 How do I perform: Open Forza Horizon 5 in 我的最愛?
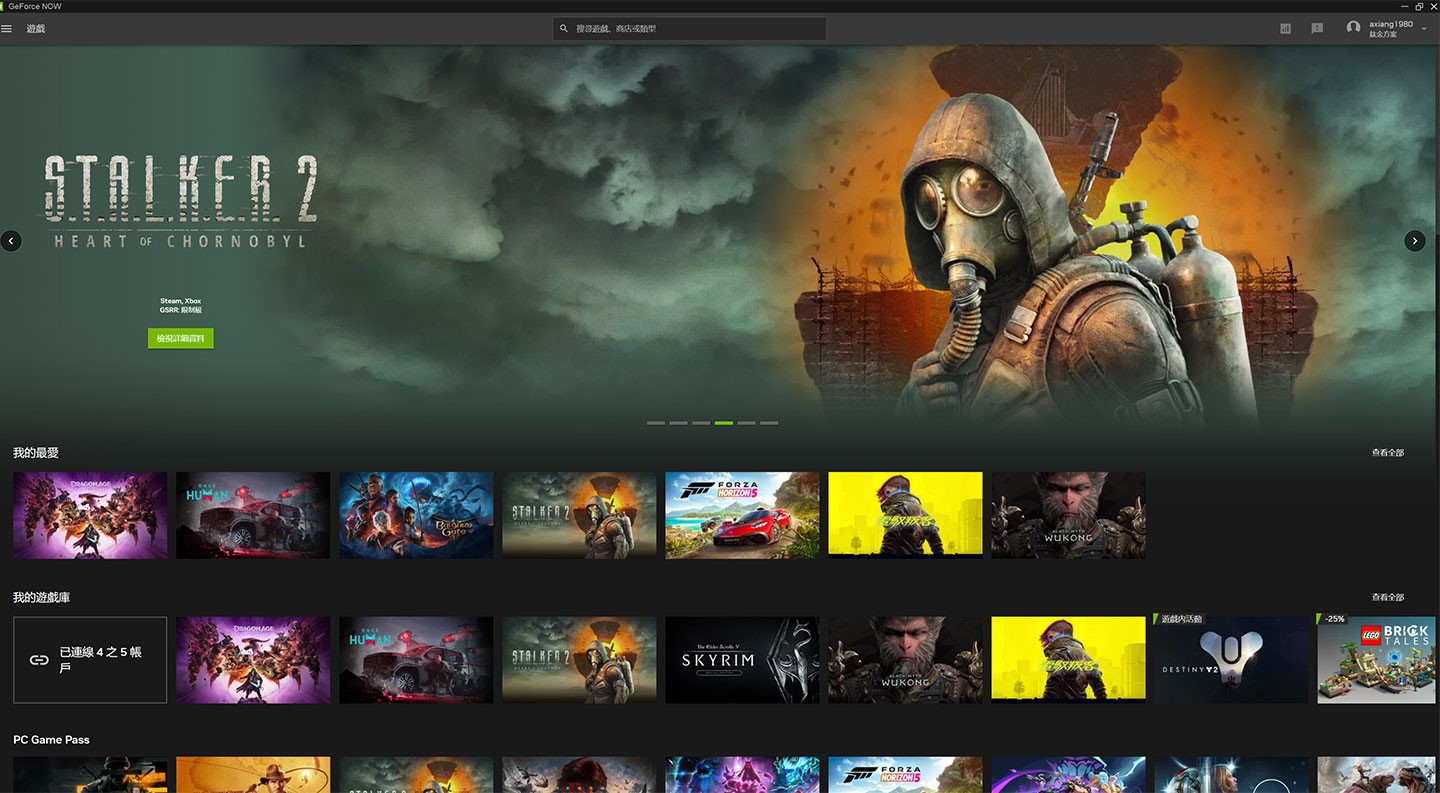click(x=742, y=515)
